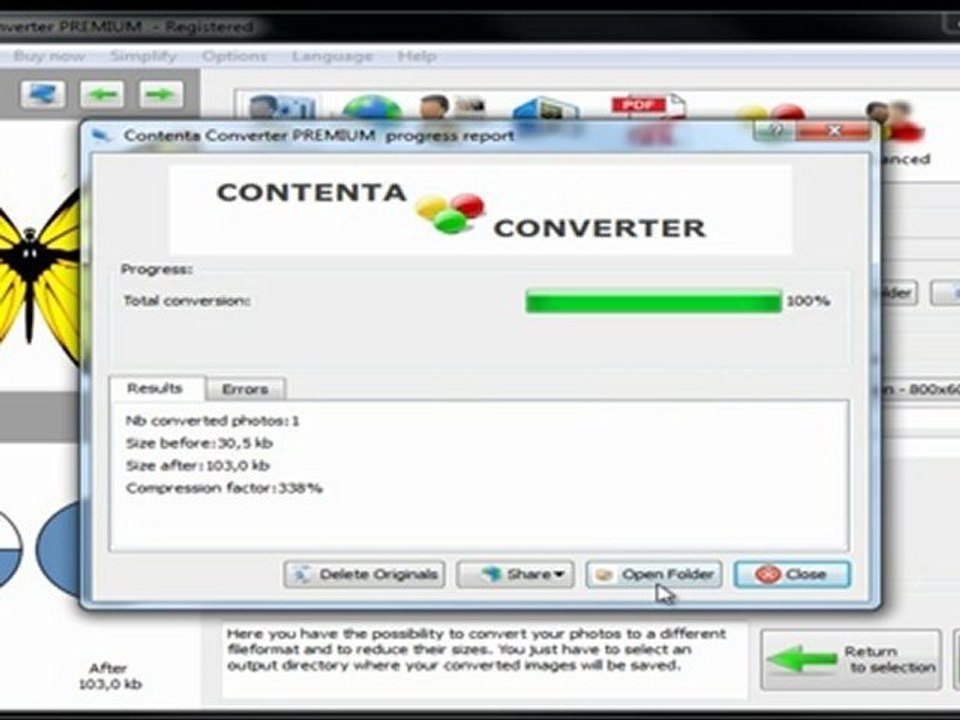Click the 'After 103,0 kb' label
This screenshot has height=720, width=960.
[x=110, y=676]
